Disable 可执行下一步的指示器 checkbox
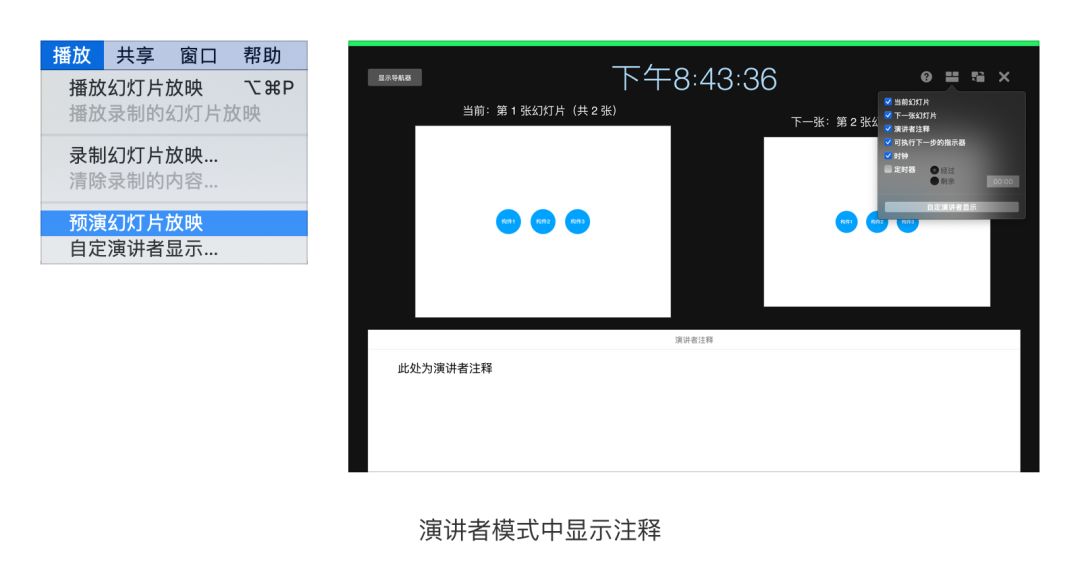Viewport: 1080px width, 587px height. [x=888, y=142]
